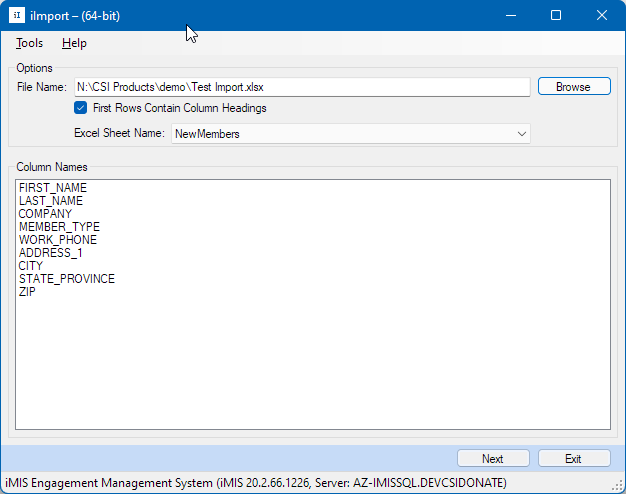This screenshot has height=494, width=626.
Task: Select CITY column name
Action: pos(31,266)
